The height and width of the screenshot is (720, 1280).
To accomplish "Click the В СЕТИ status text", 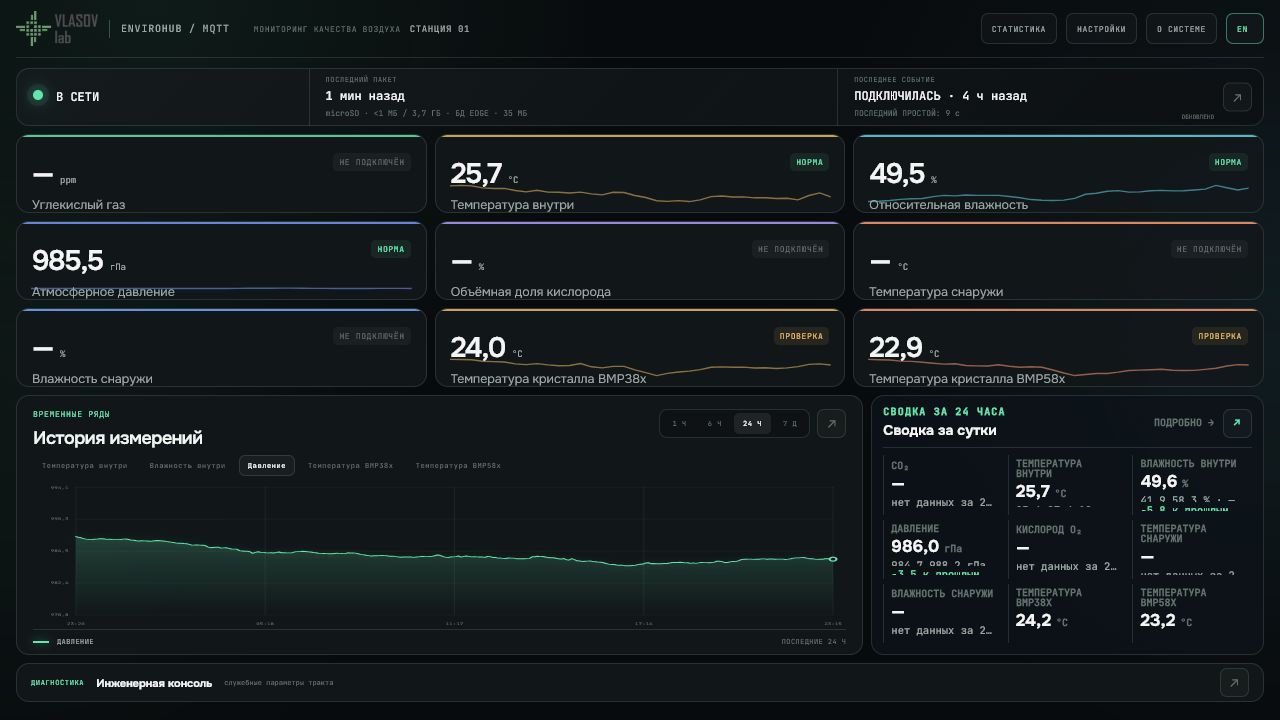I will pyautogui.click(x=78, y=97).
